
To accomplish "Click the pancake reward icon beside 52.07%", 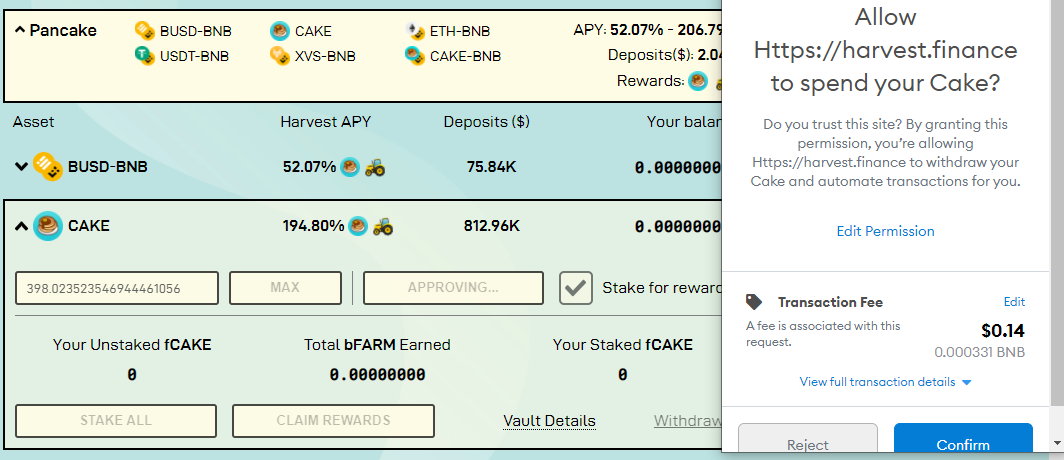I will point(349,166).
